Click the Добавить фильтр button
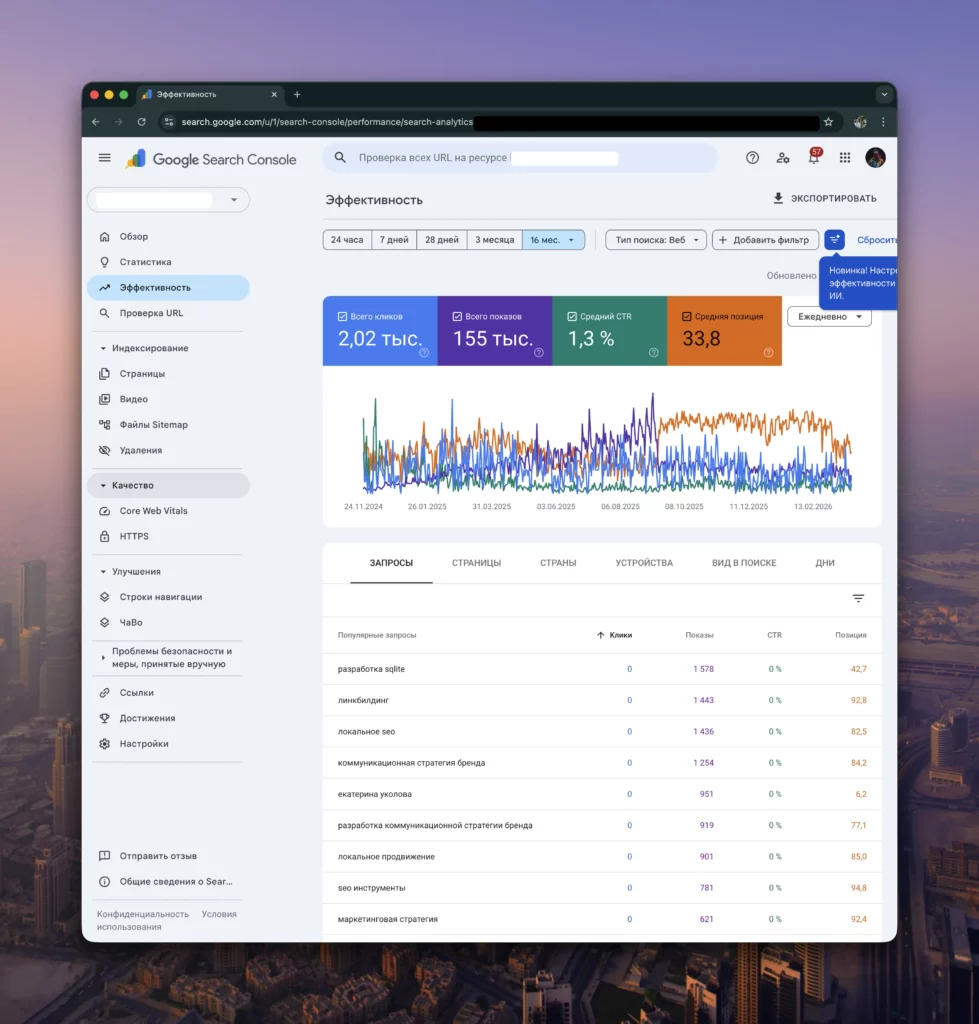The width and height of the screenshot is (979, 1024). pyautogui.click(x=765, y=240)
